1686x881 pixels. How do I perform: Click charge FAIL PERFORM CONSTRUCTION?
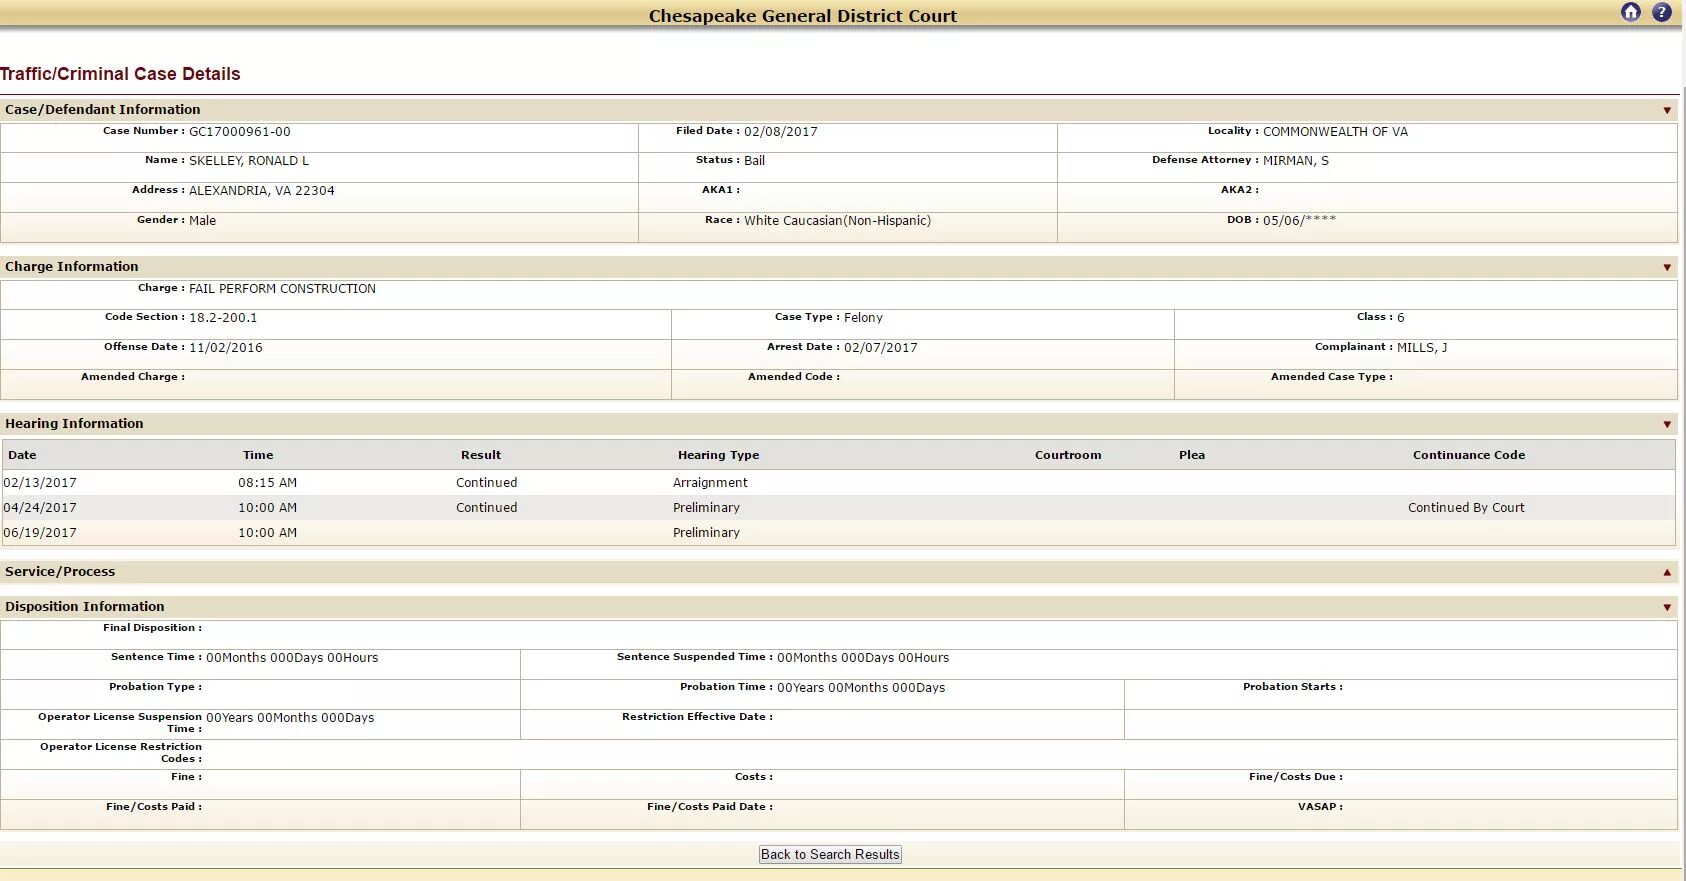pyautogui.click(x=282, y=288)
